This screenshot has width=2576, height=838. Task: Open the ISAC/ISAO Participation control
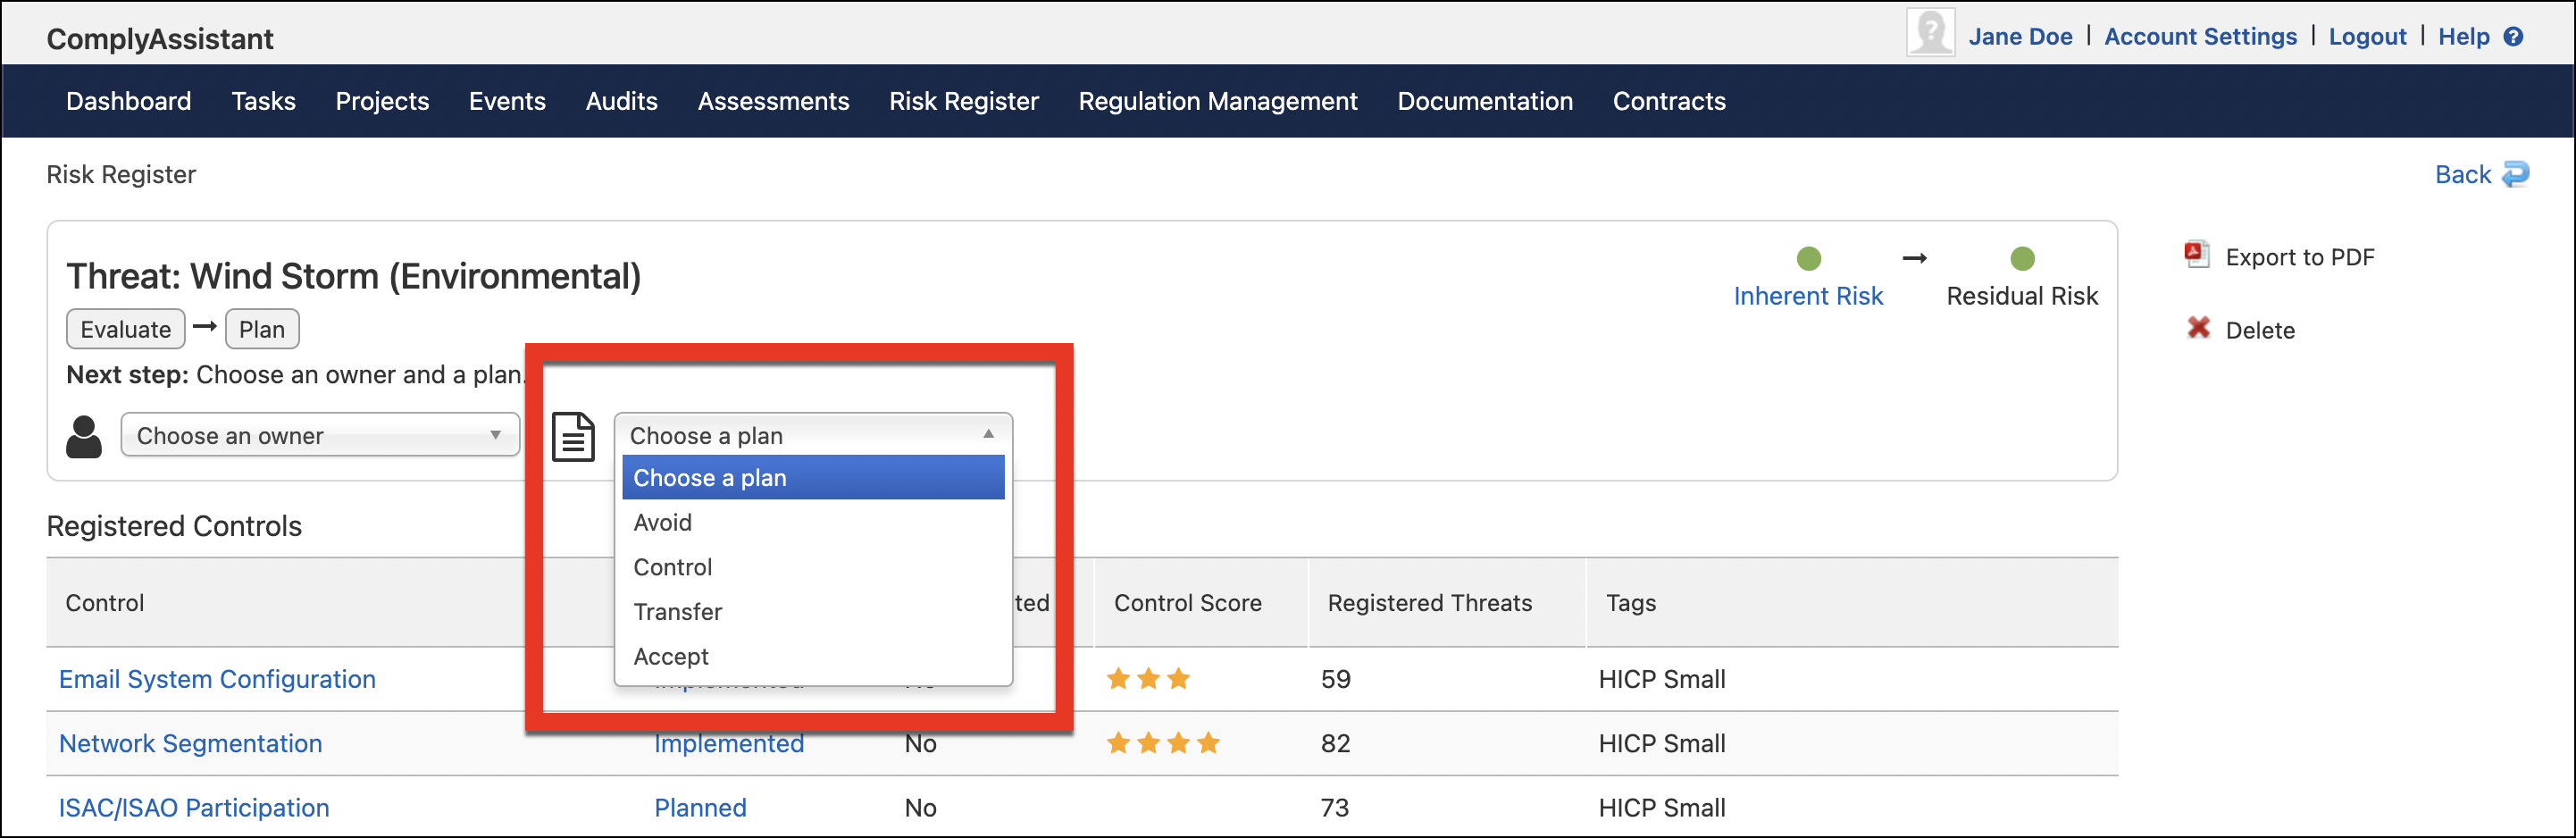click(x=193, y=807)
